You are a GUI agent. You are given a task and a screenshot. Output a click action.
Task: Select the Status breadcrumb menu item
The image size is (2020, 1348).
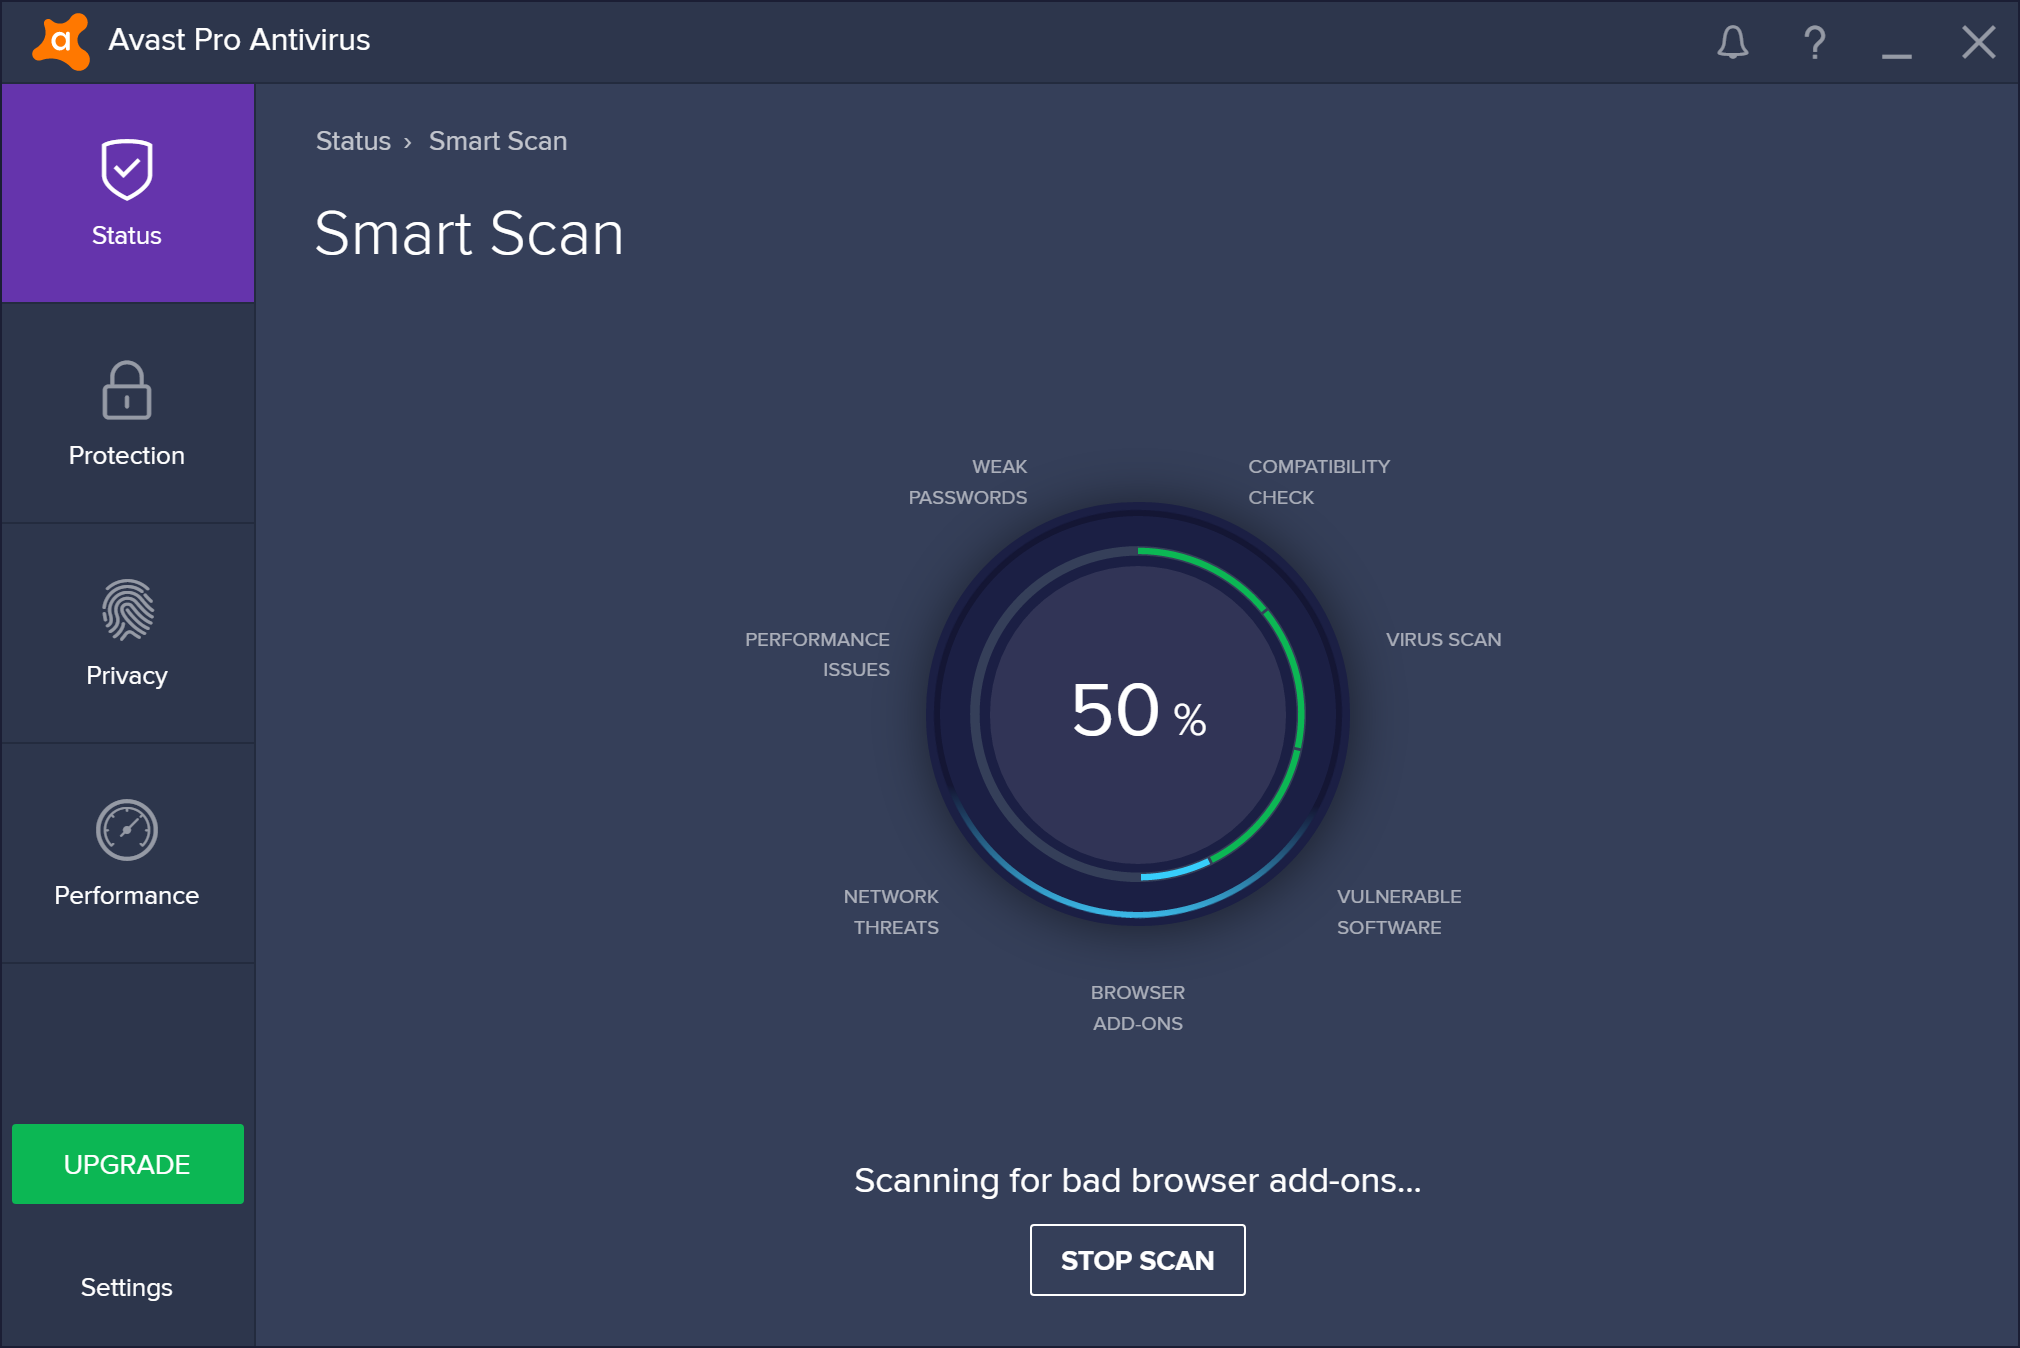[350, 140]
